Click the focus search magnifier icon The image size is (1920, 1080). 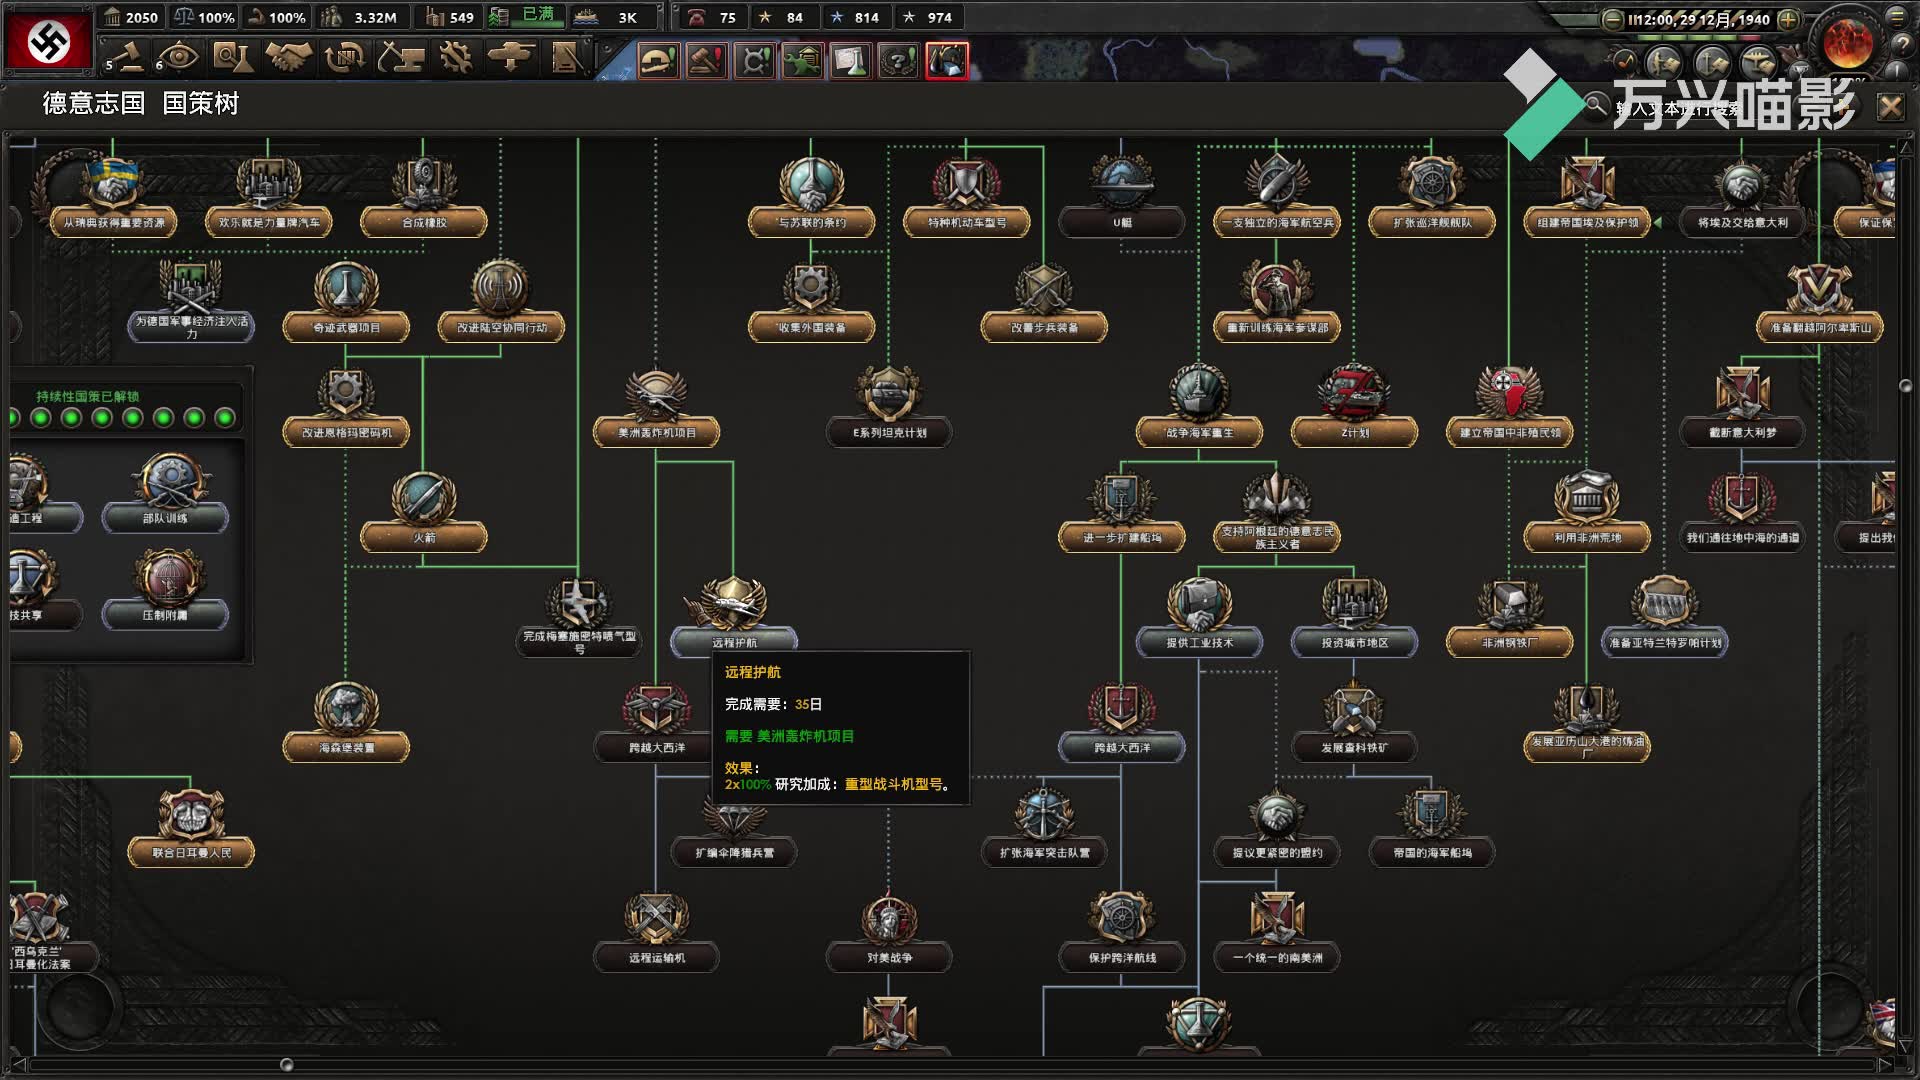click(1595, 104)
